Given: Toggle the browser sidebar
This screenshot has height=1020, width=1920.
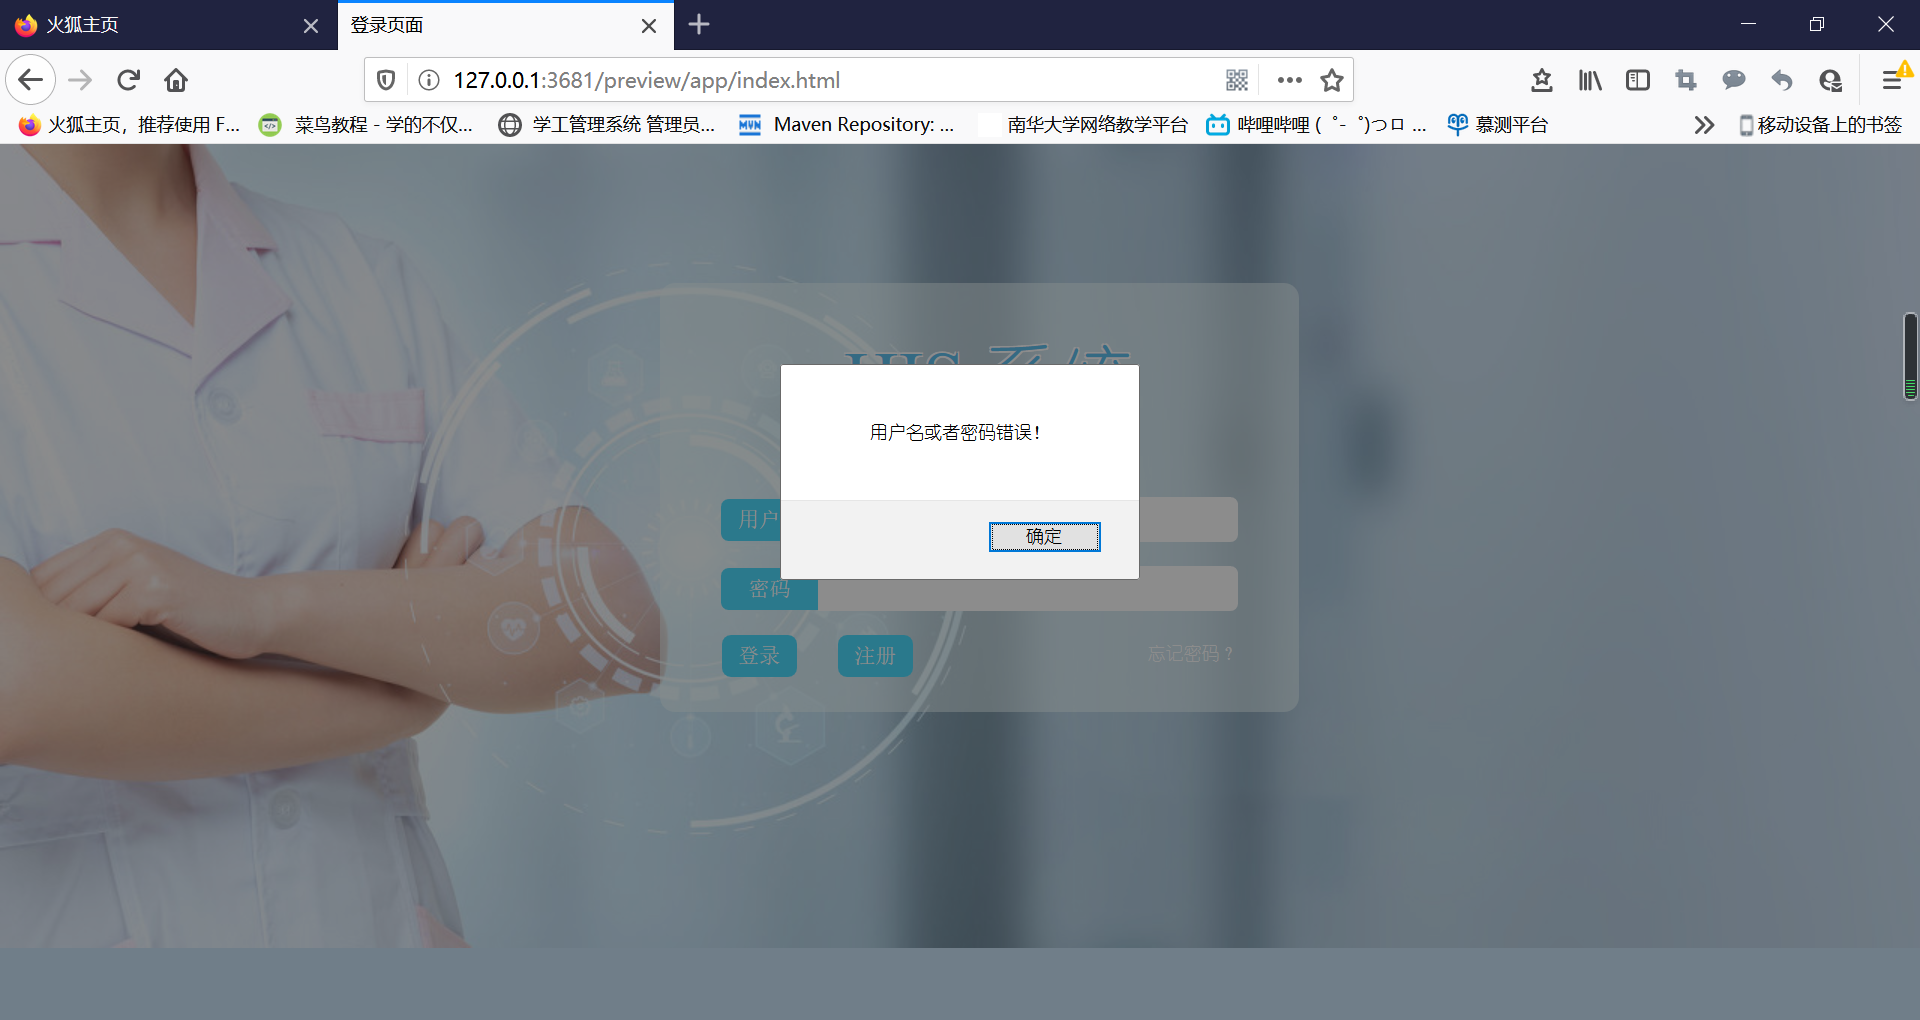Looking at the screenshot, I should coord(1637,80).
